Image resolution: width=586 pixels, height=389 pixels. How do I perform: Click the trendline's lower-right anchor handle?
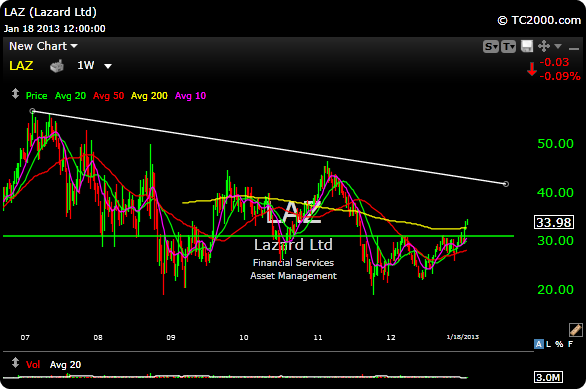(x=506, y=184)
